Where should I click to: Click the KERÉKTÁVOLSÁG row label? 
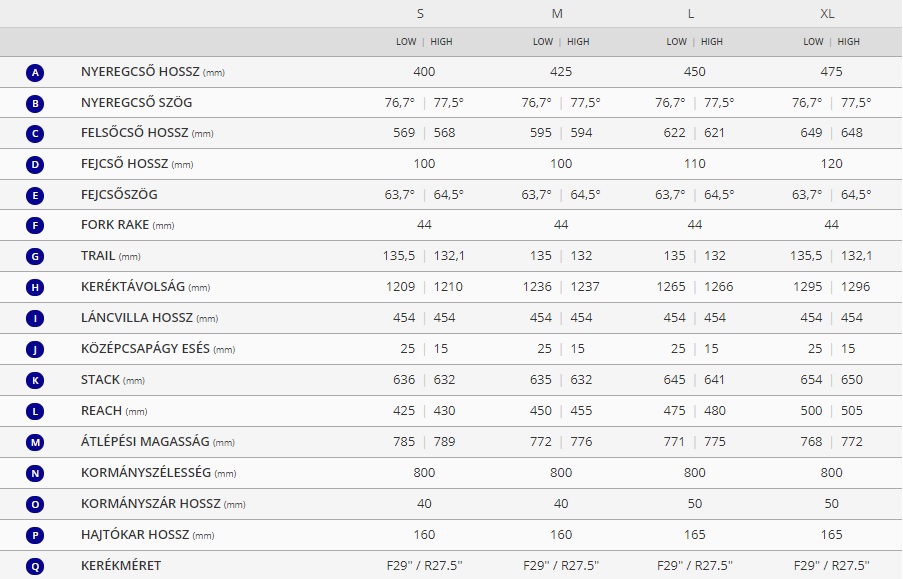point(132,287)
